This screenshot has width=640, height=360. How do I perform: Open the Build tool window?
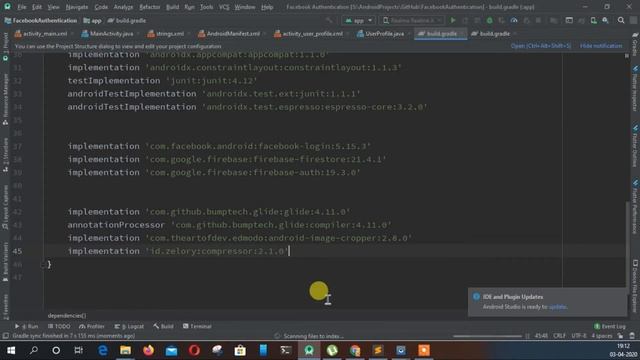[x=163, y=326]
